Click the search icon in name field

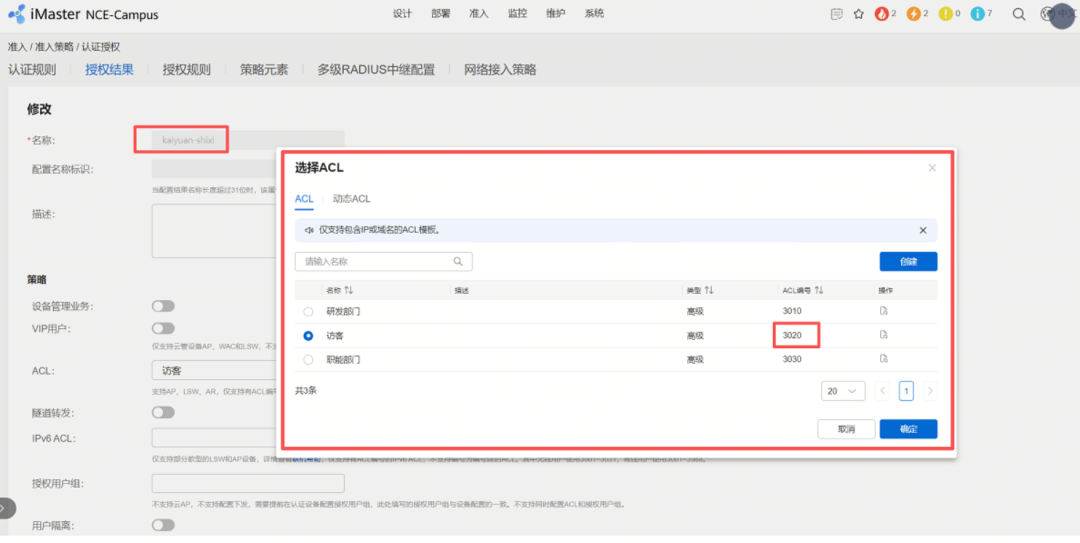coord(458,261)
